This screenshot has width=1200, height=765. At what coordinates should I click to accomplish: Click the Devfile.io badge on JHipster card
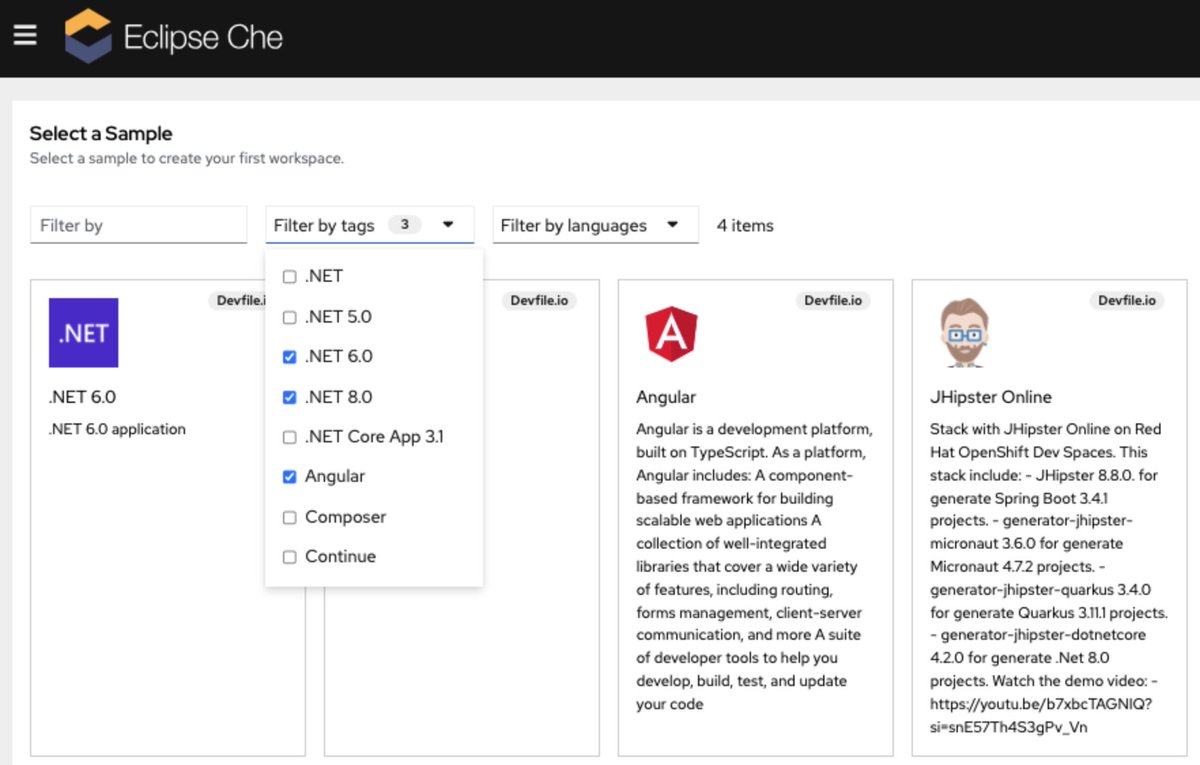tap(1126, 300)
